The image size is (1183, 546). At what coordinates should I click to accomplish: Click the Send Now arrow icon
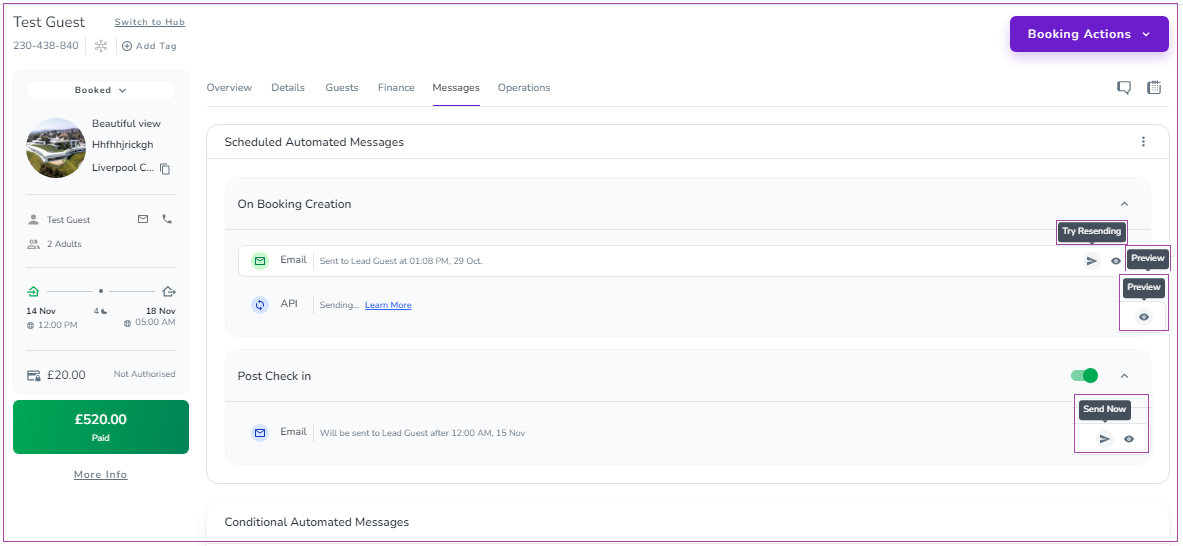point(1104,439)
